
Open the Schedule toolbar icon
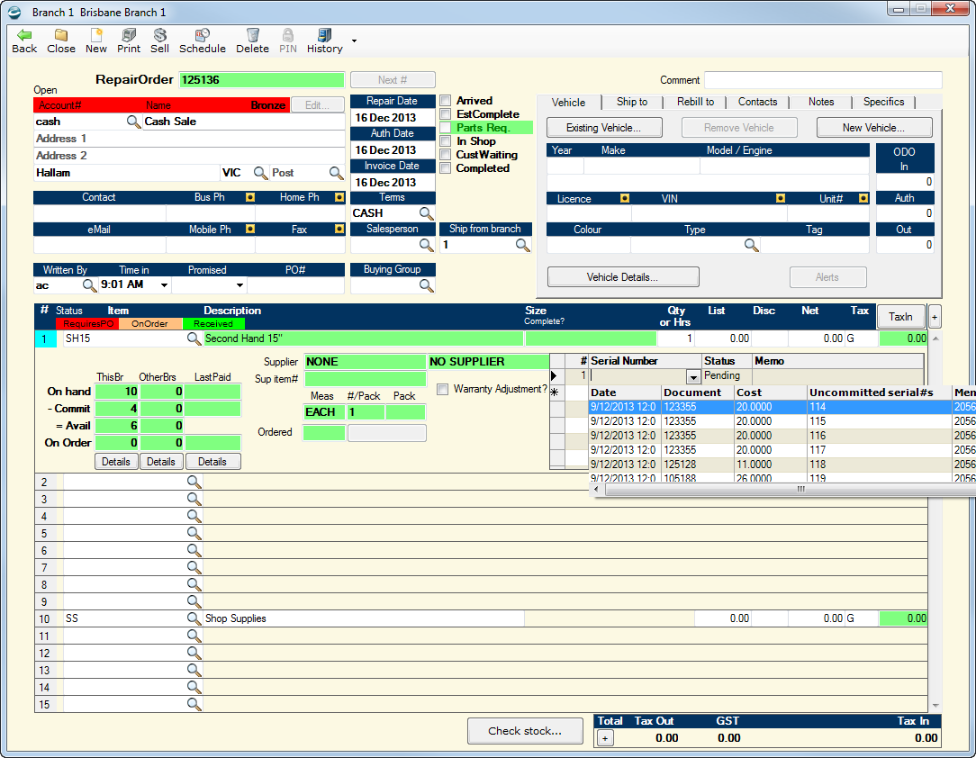[x=202, y=35]
